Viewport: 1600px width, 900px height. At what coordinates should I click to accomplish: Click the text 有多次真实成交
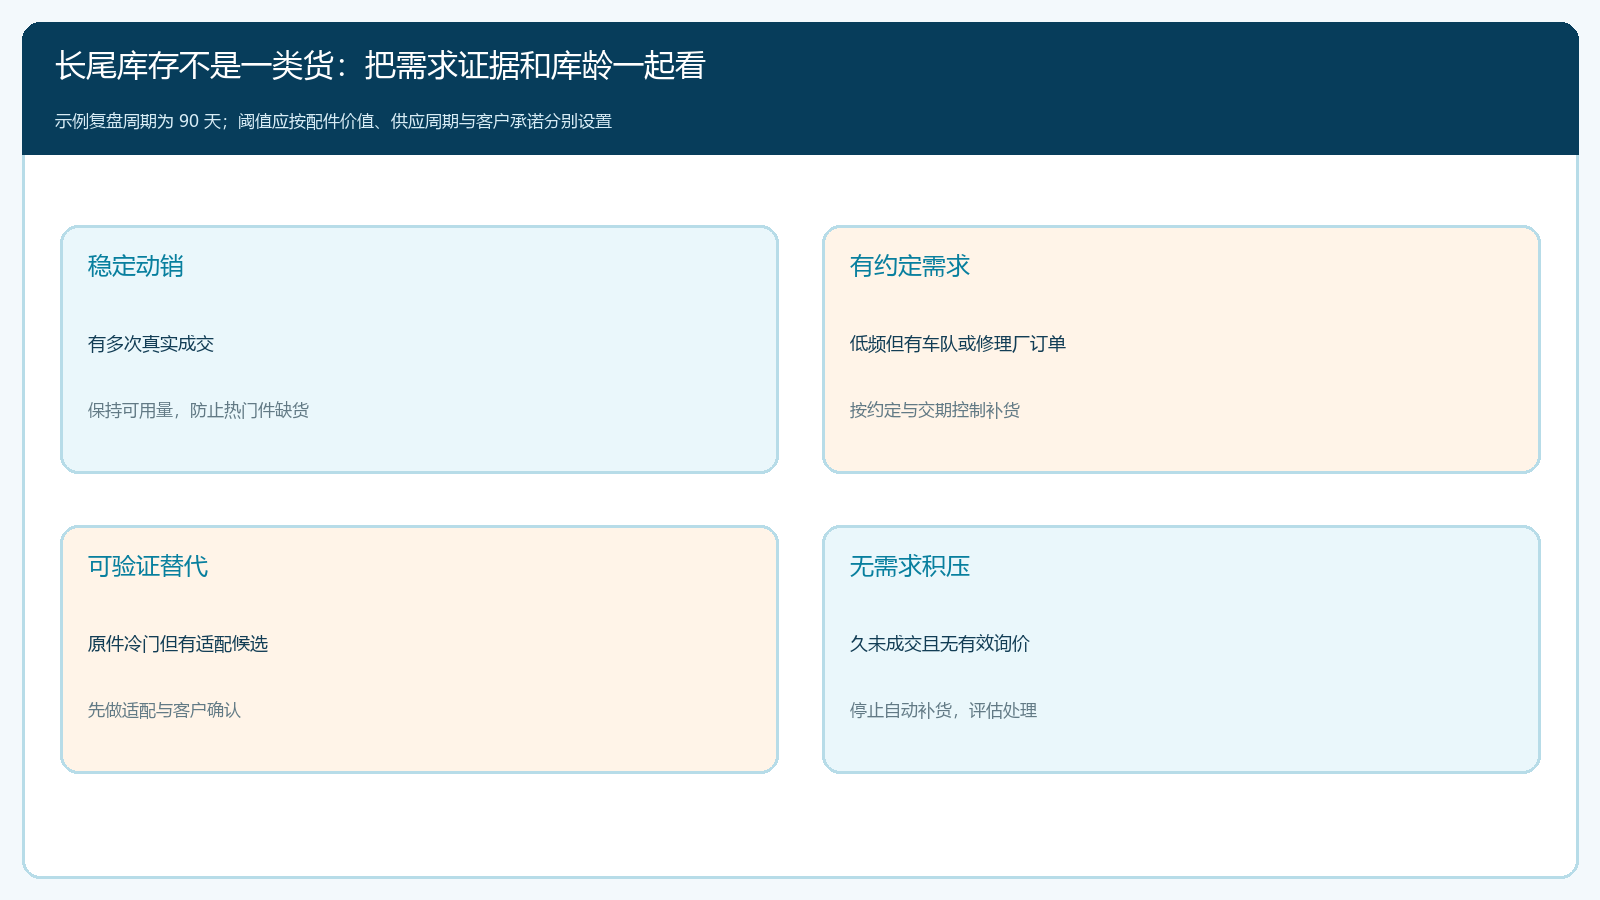point(151,344)
